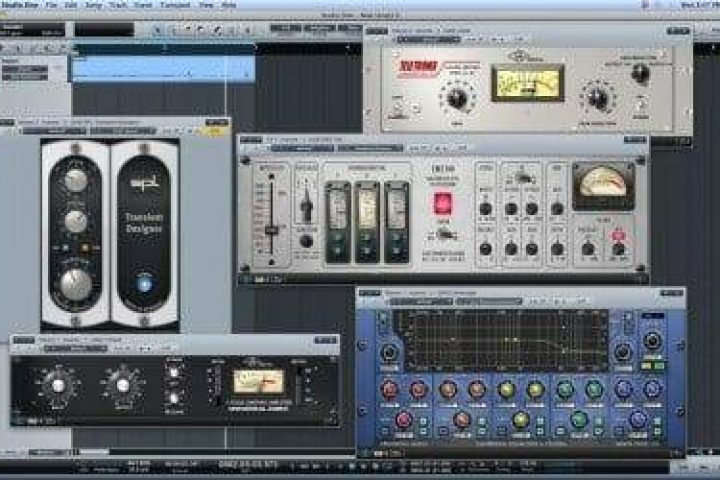720x480 pixels.
Task: Open the second Cambridge EQ header dropdown
Action: tap(489, 302)
